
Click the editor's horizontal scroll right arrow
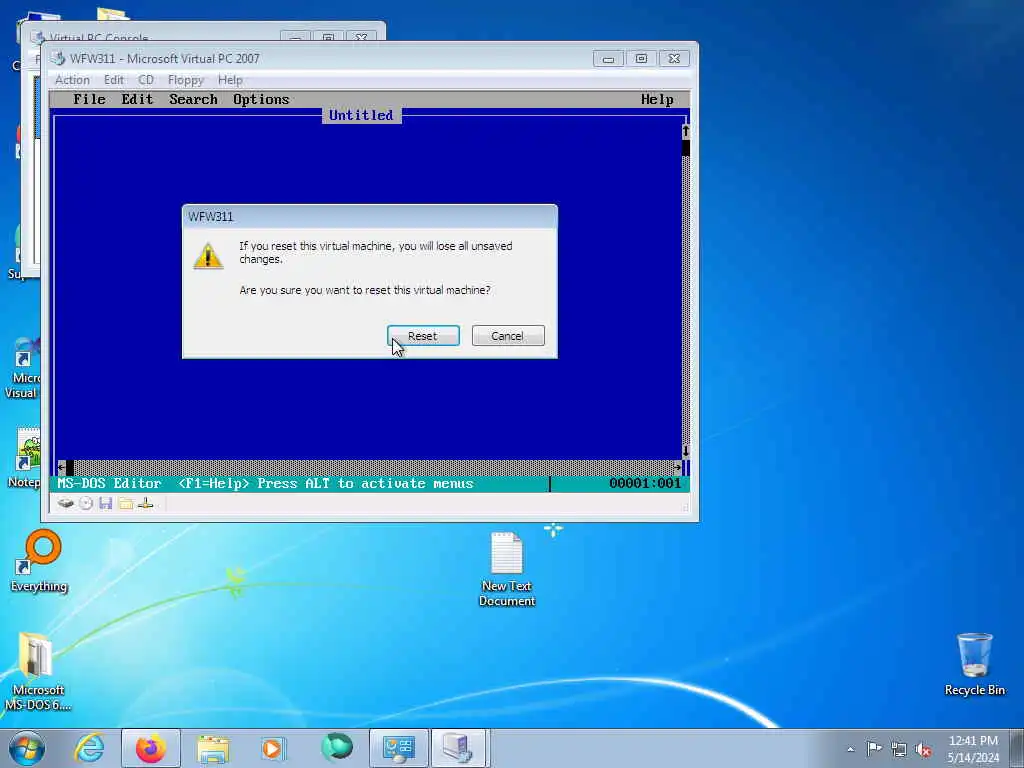click(677, 467)
